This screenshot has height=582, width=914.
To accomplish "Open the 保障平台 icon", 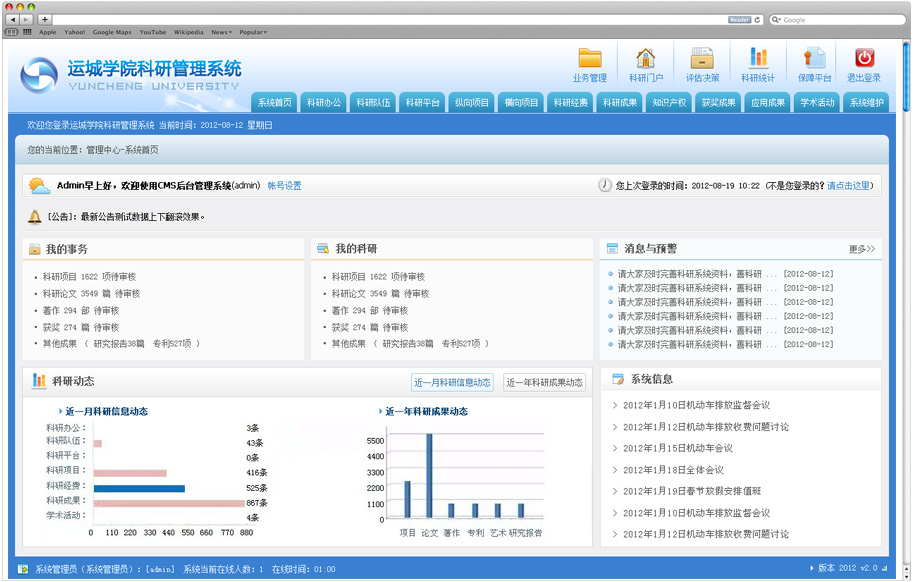I will [815, 59].
